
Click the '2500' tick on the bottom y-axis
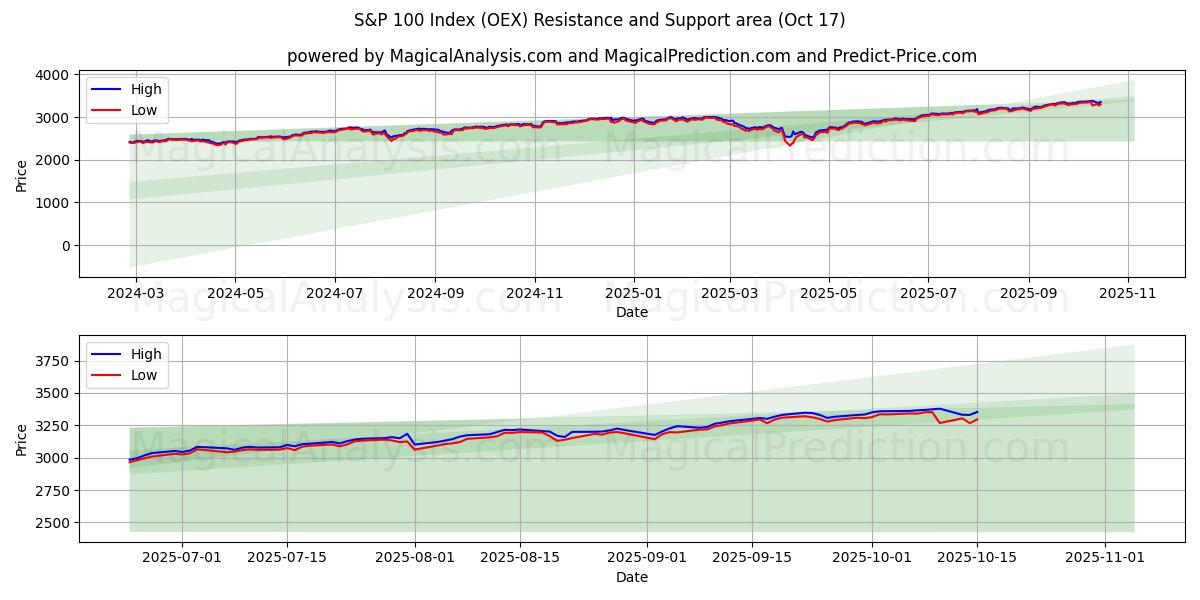52,523
